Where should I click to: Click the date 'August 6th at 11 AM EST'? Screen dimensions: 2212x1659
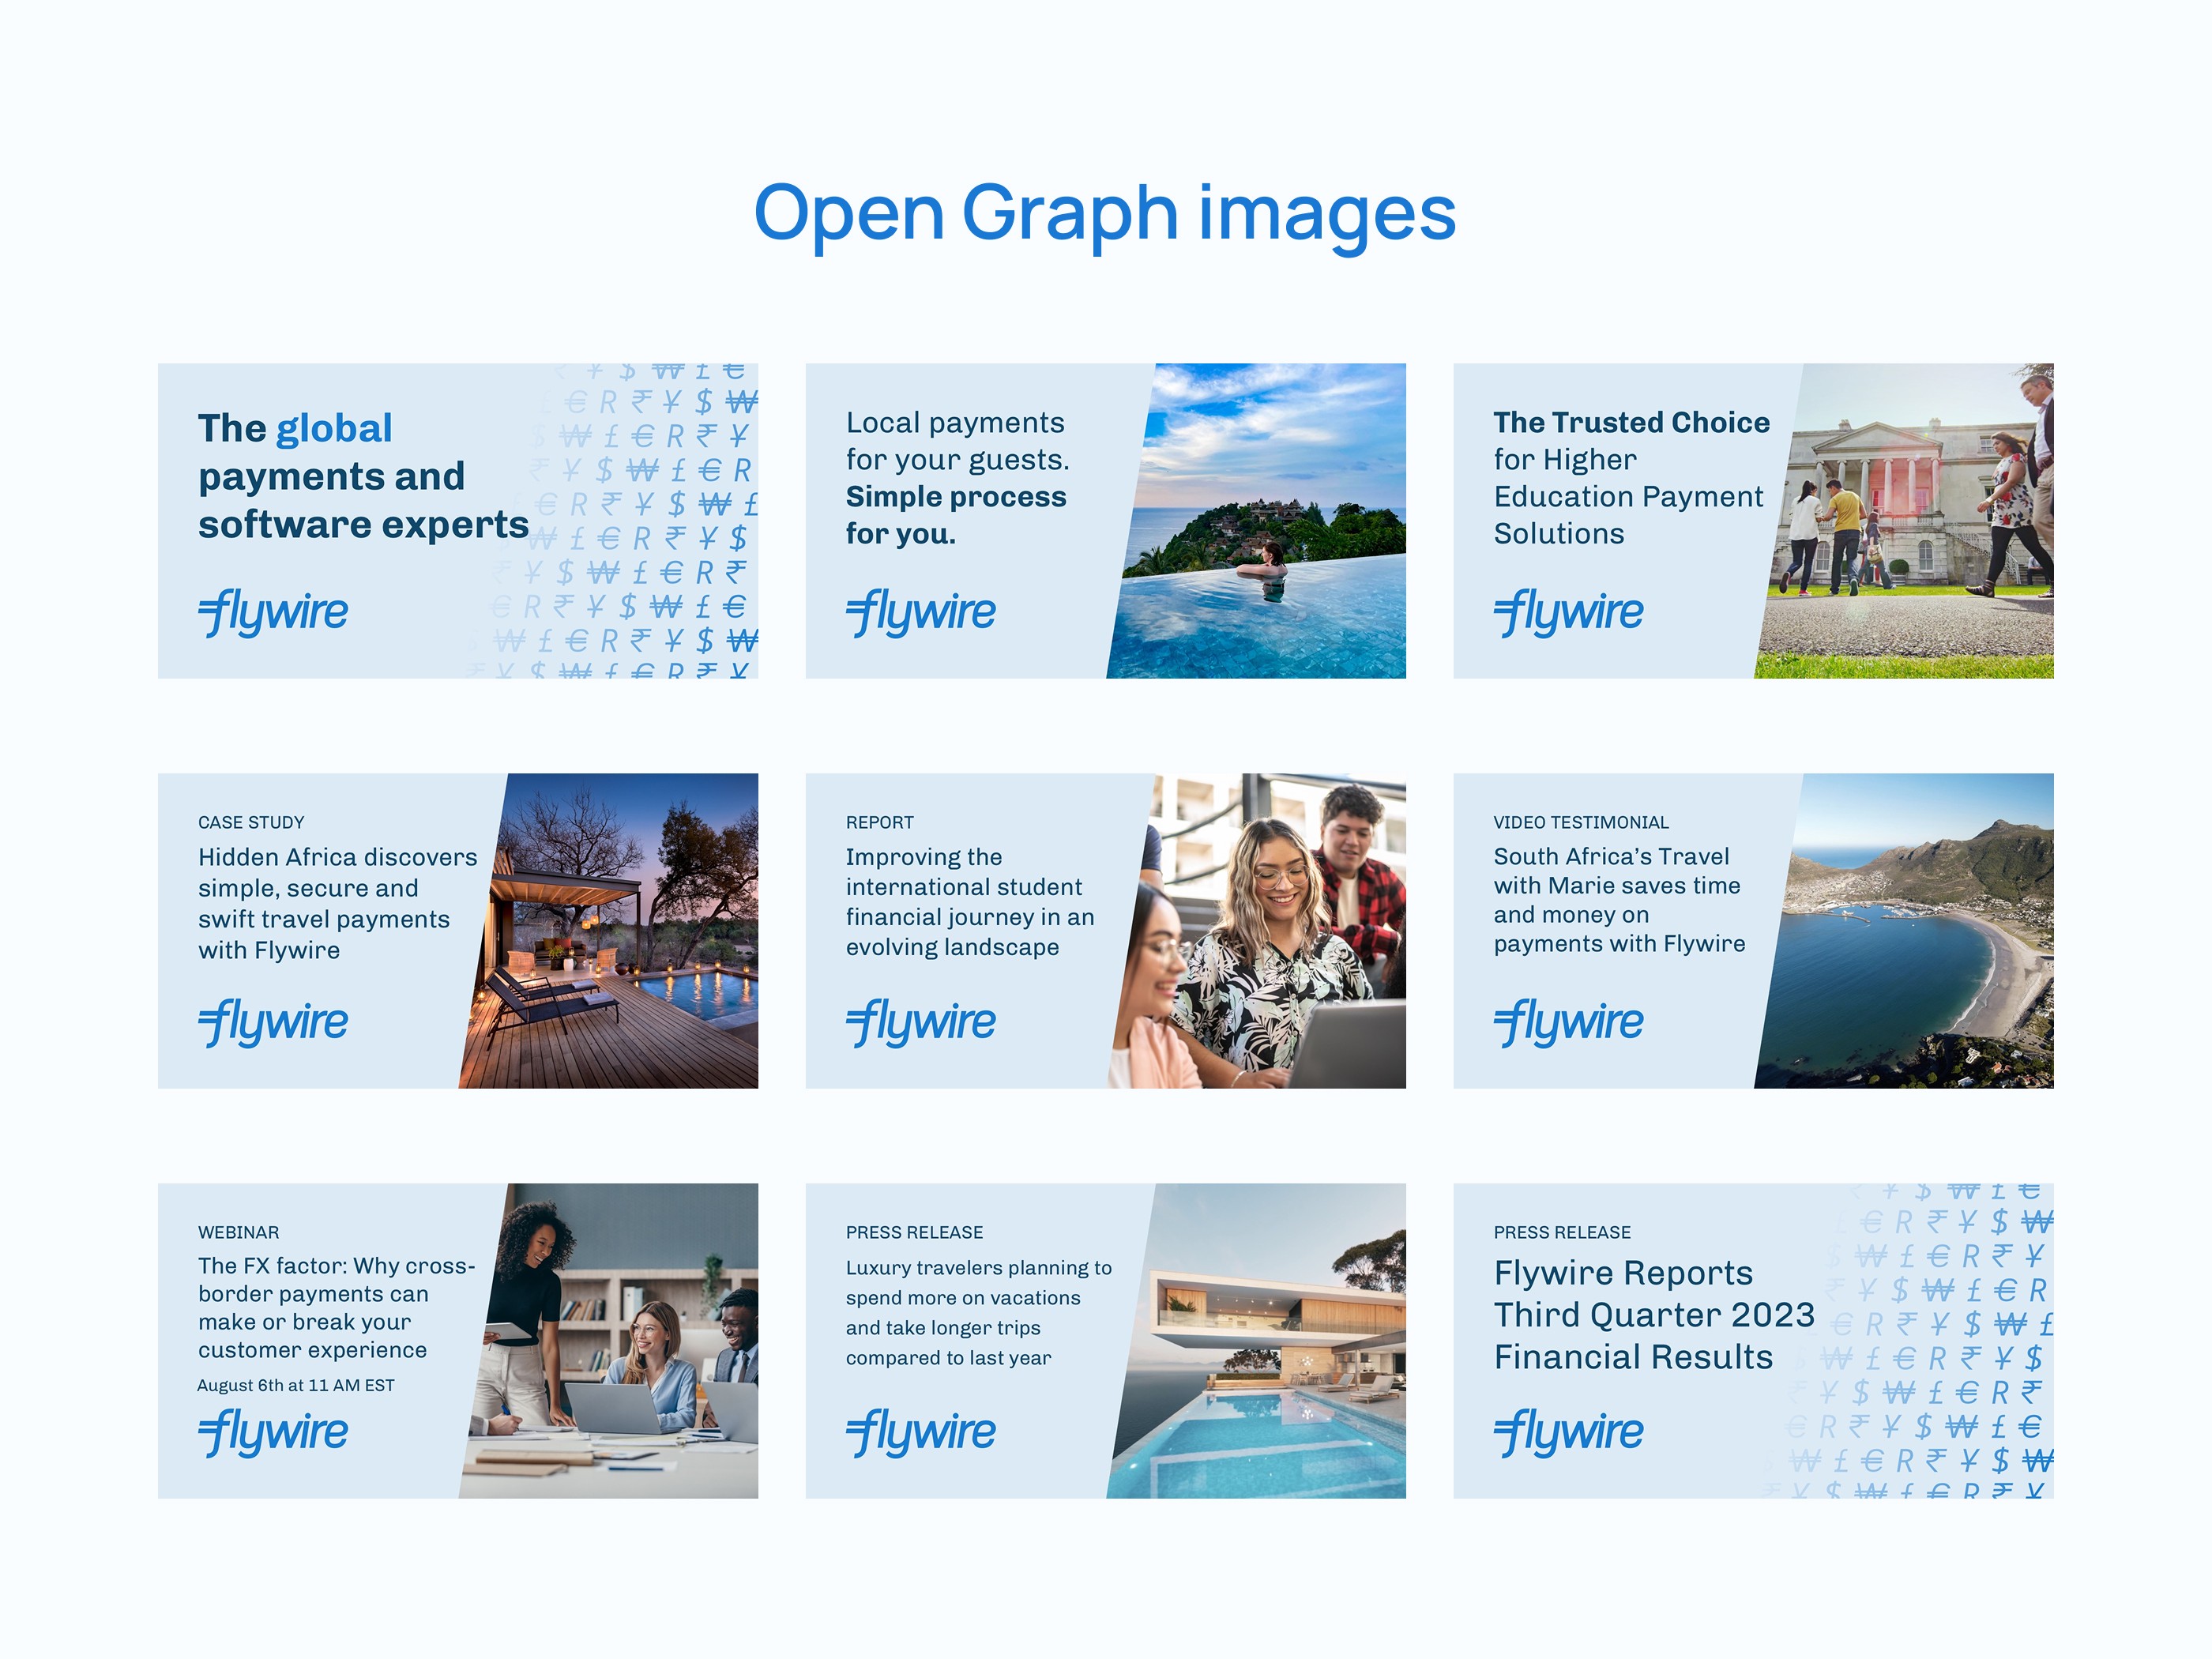pos(296,1385)
